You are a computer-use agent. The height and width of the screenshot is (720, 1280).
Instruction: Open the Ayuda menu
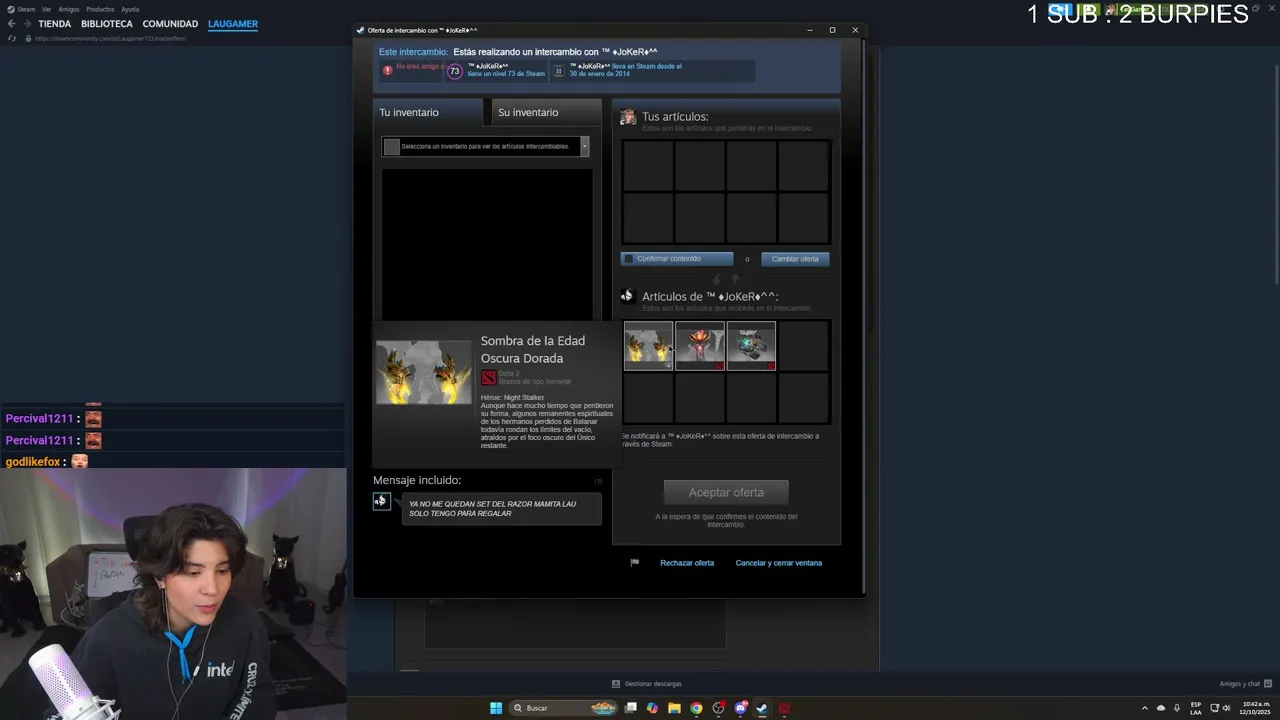pyautogui.click(x=130, y=9)
